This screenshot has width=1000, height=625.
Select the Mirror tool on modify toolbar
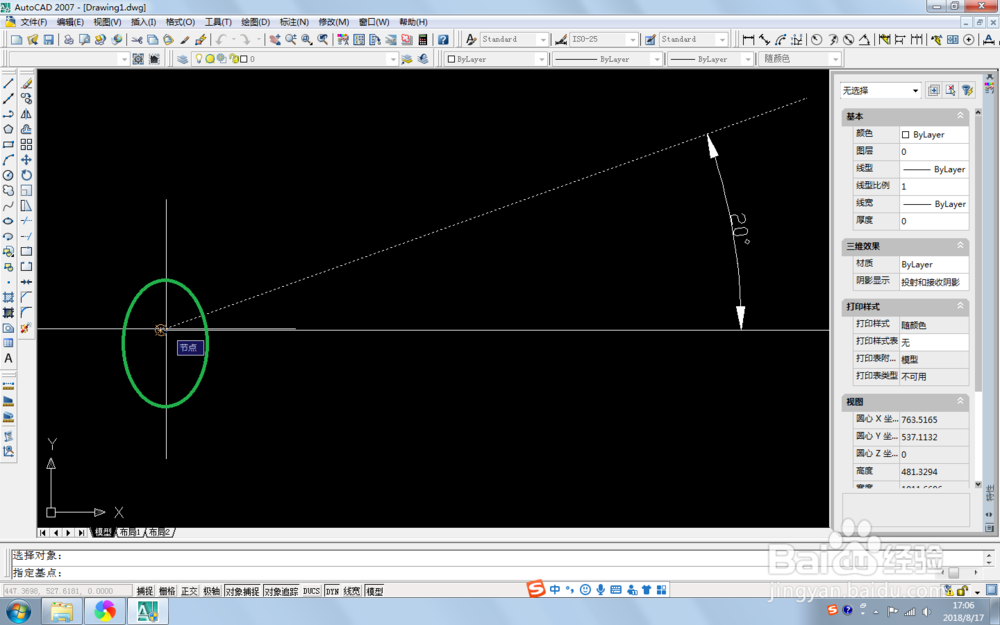point(26,113)
